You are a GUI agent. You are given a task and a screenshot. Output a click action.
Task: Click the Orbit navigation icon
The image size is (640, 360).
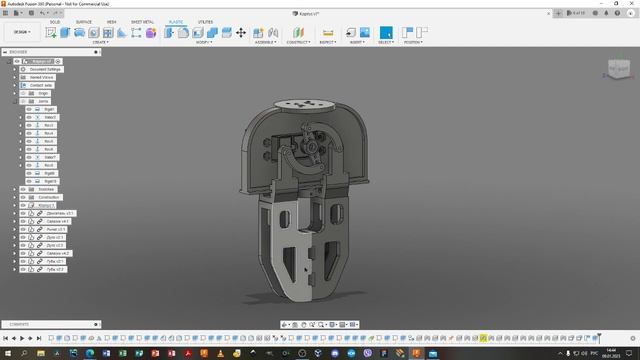(284, 324)
